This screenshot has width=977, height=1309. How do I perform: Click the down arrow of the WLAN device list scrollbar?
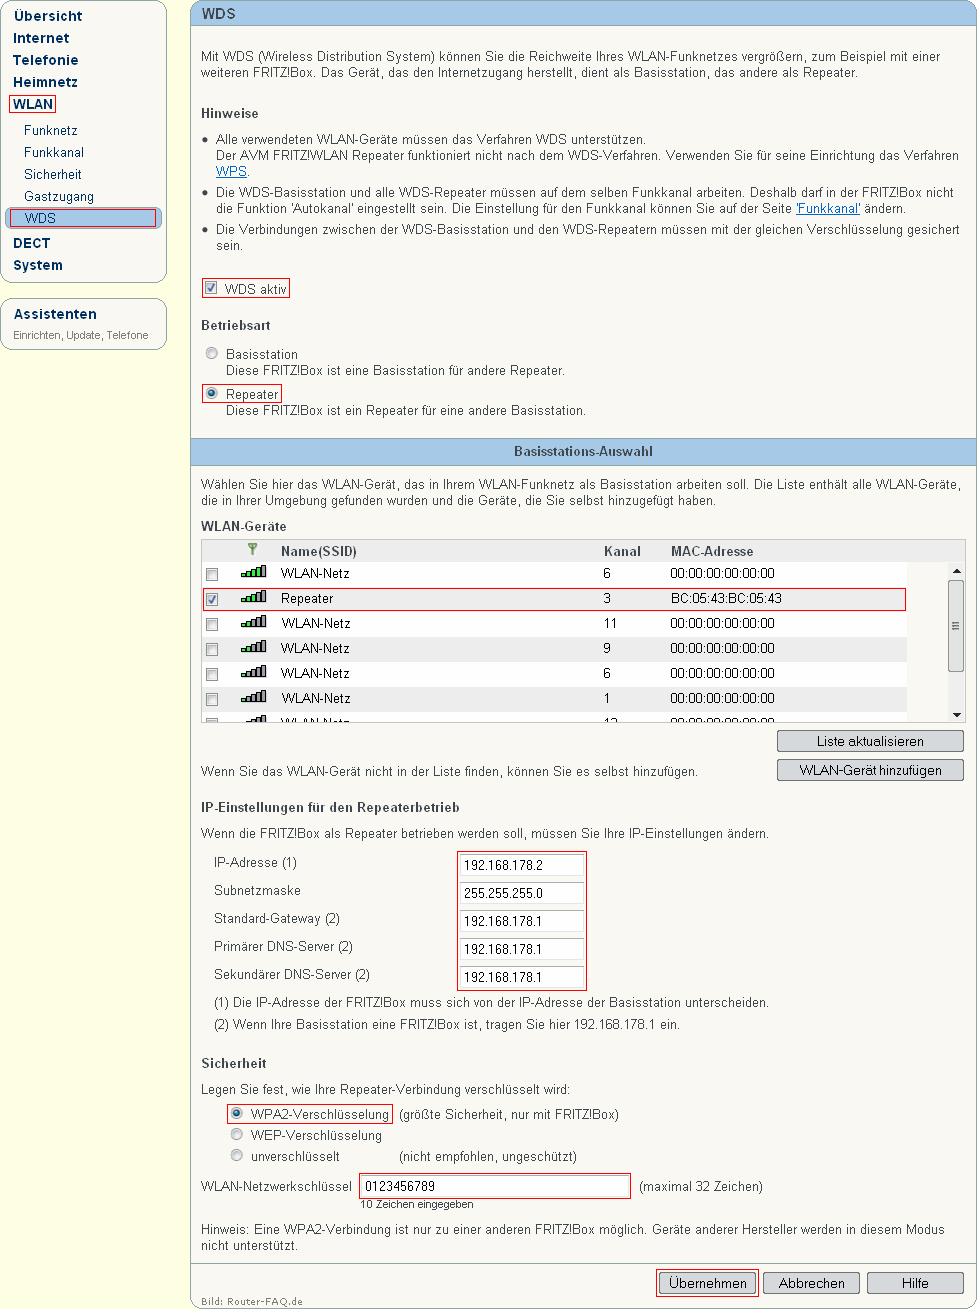point(956,714)
